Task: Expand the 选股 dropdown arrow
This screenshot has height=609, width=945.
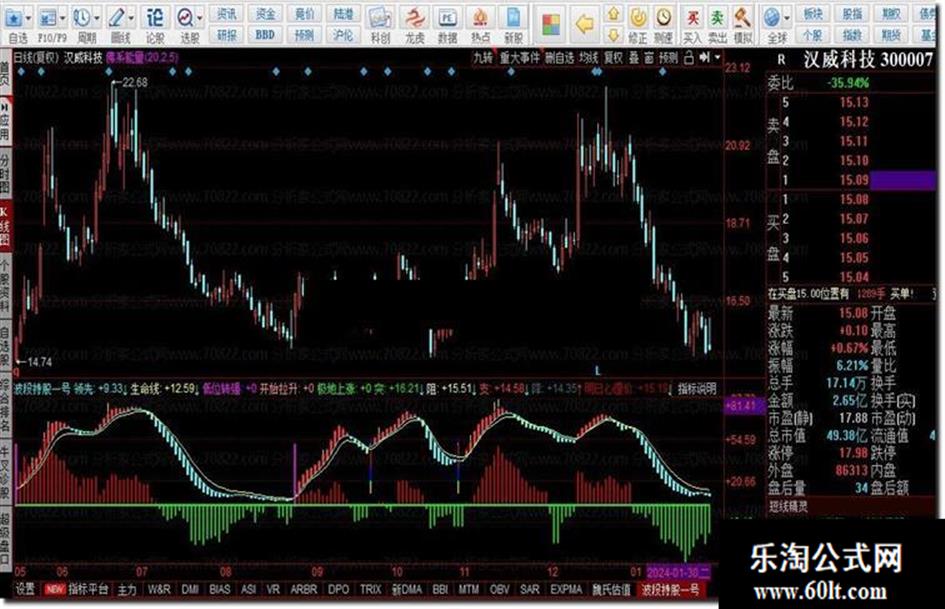Action: 199,19
